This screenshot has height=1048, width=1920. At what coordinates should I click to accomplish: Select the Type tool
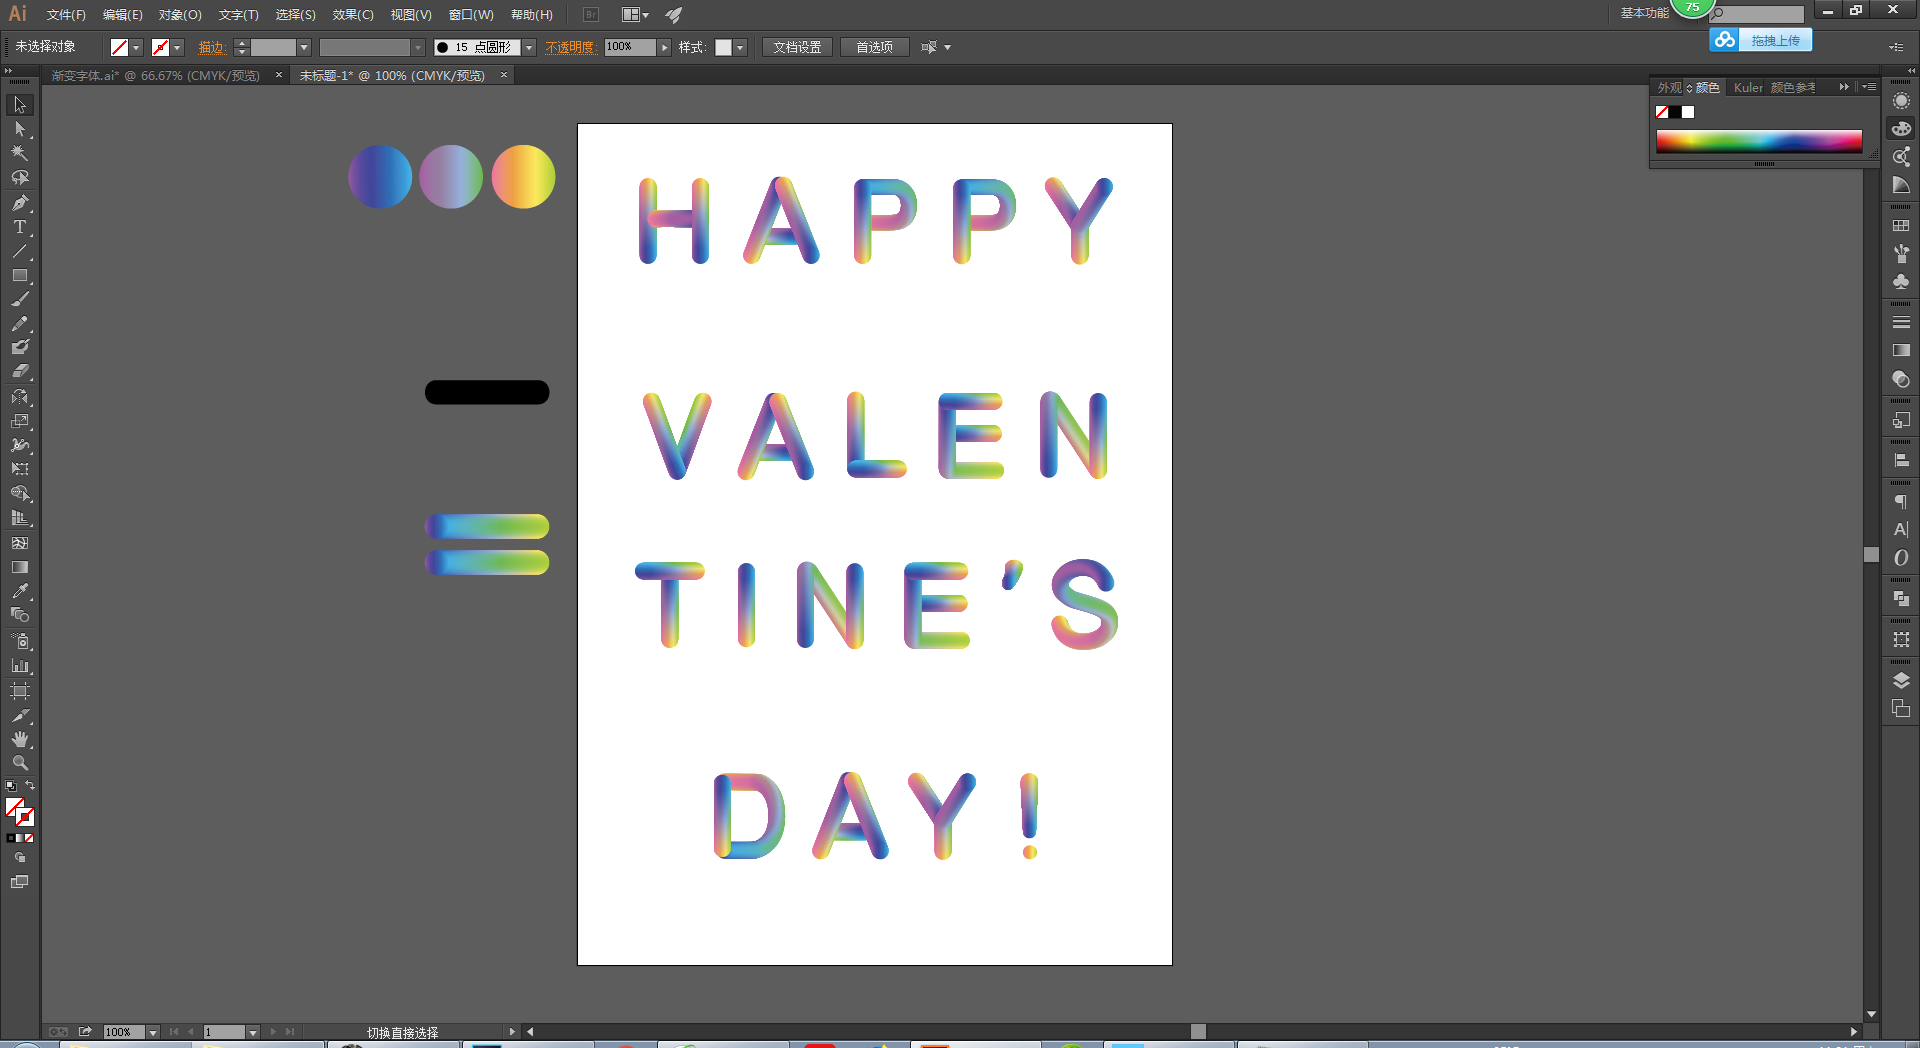pyautogui.click(x=20, y=227)
